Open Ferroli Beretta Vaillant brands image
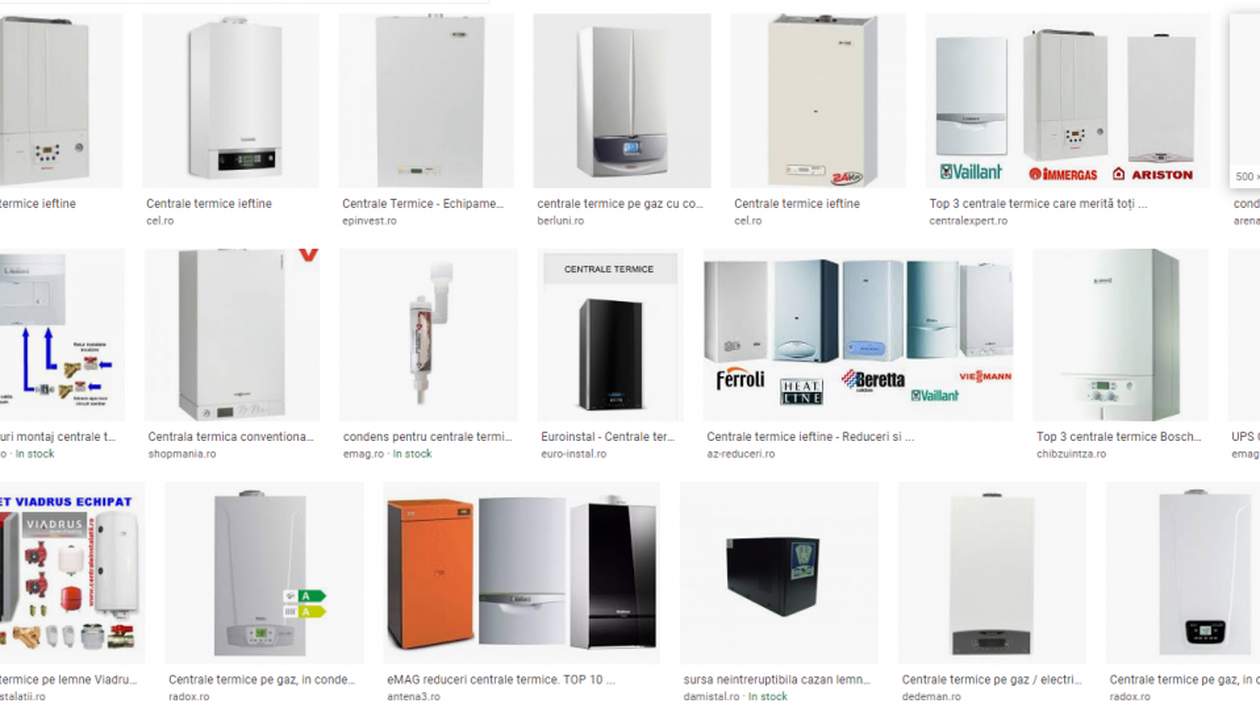This screenshot has width=1260, height=712. coord(858,335)
